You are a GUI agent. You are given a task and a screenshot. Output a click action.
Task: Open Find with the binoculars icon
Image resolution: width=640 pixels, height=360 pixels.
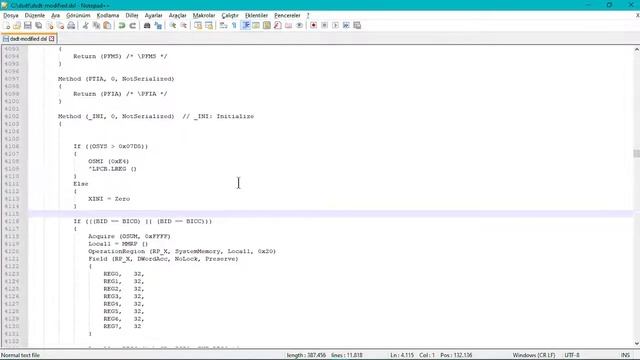147,25
